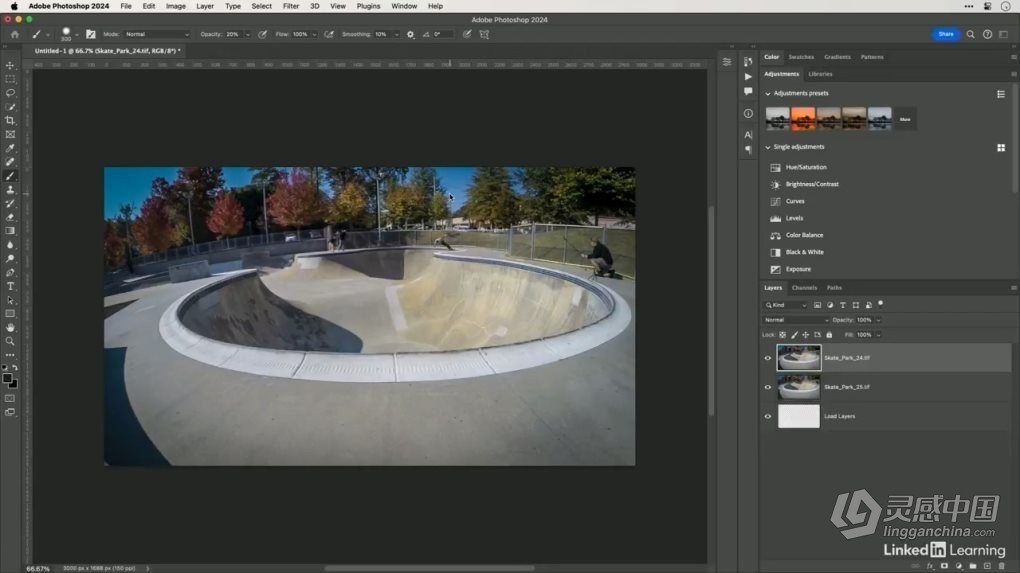
Task: Click More adjustment presets
Action: click(x=905, y=120)
